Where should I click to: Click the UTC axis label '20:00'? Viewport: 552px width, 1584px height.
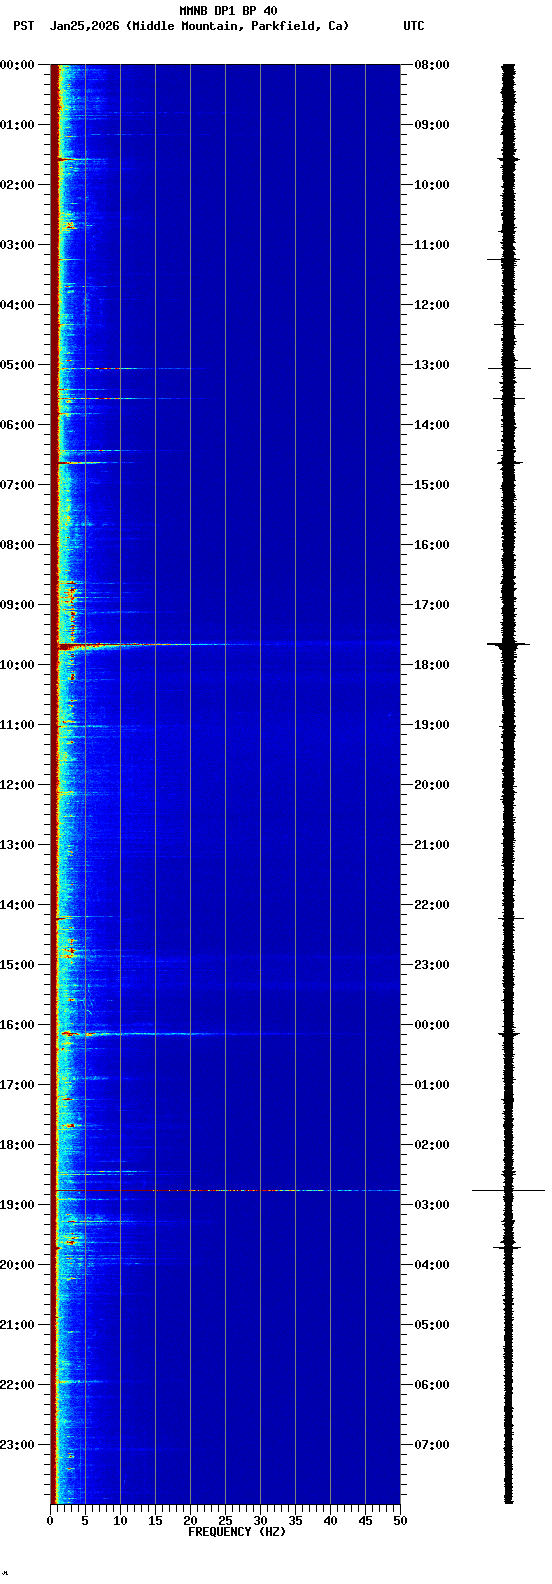click(x=432, y=785)
